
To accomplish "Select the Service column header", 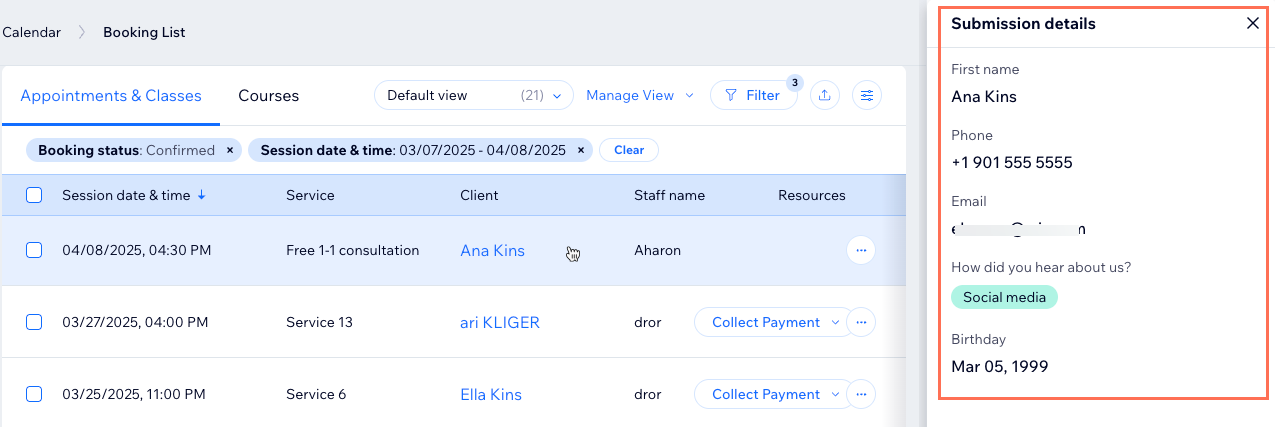I will tap(310, 195).
